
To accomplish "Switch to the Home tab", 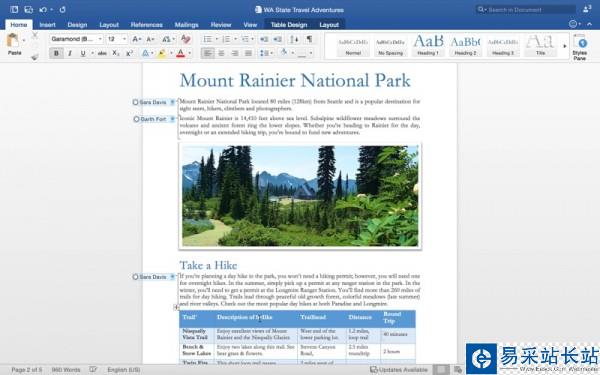I will [x=19, y=24].
